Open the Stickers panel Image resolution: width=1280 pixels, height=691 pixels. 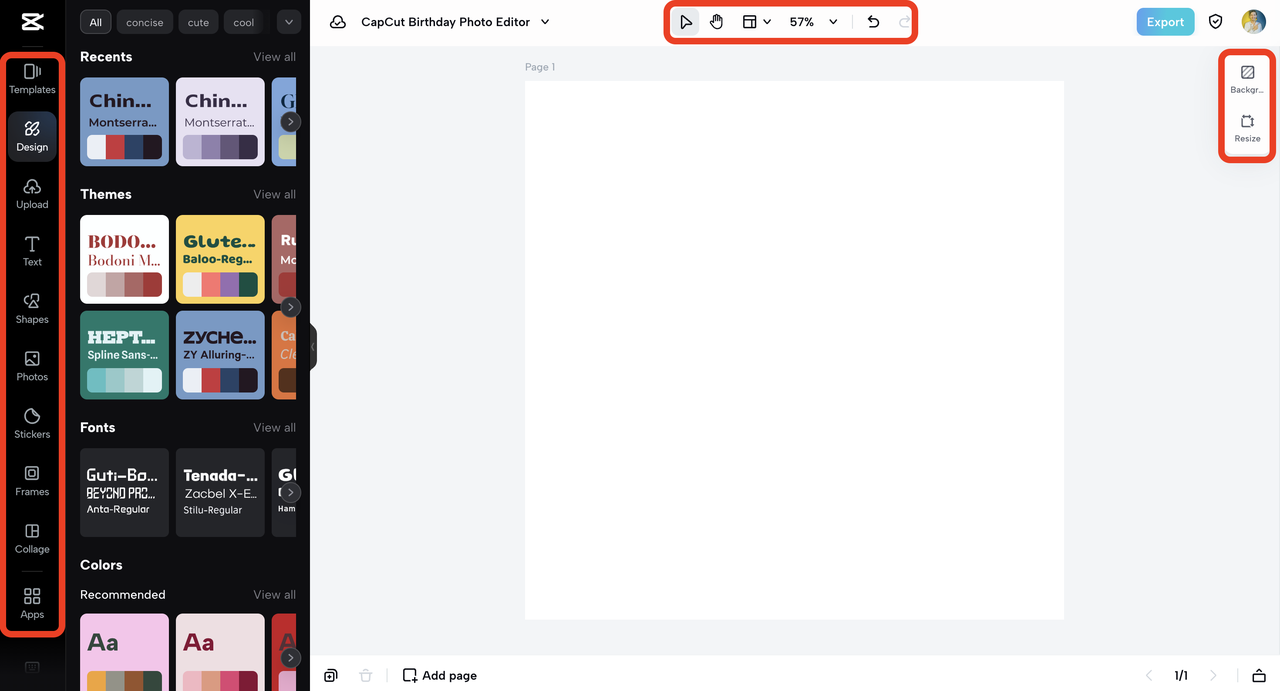pos(32,424)
